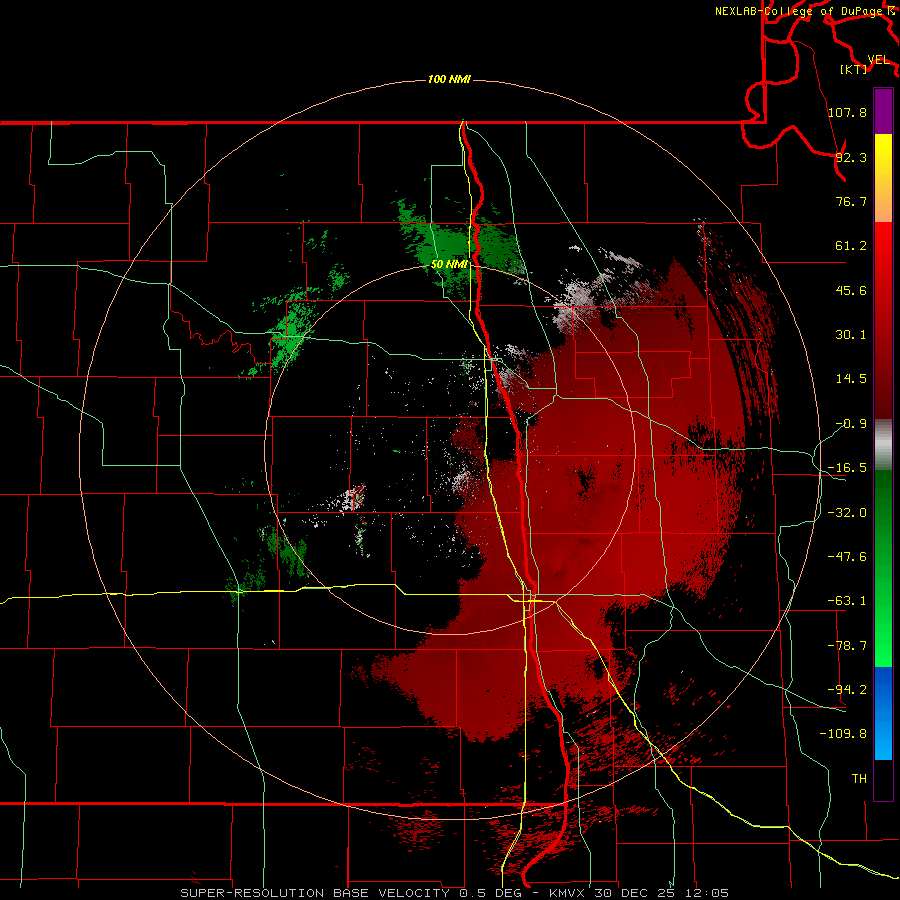Click the [KT] units label
This screenshot has width=900, height=900.
click(x=854, y=69)
